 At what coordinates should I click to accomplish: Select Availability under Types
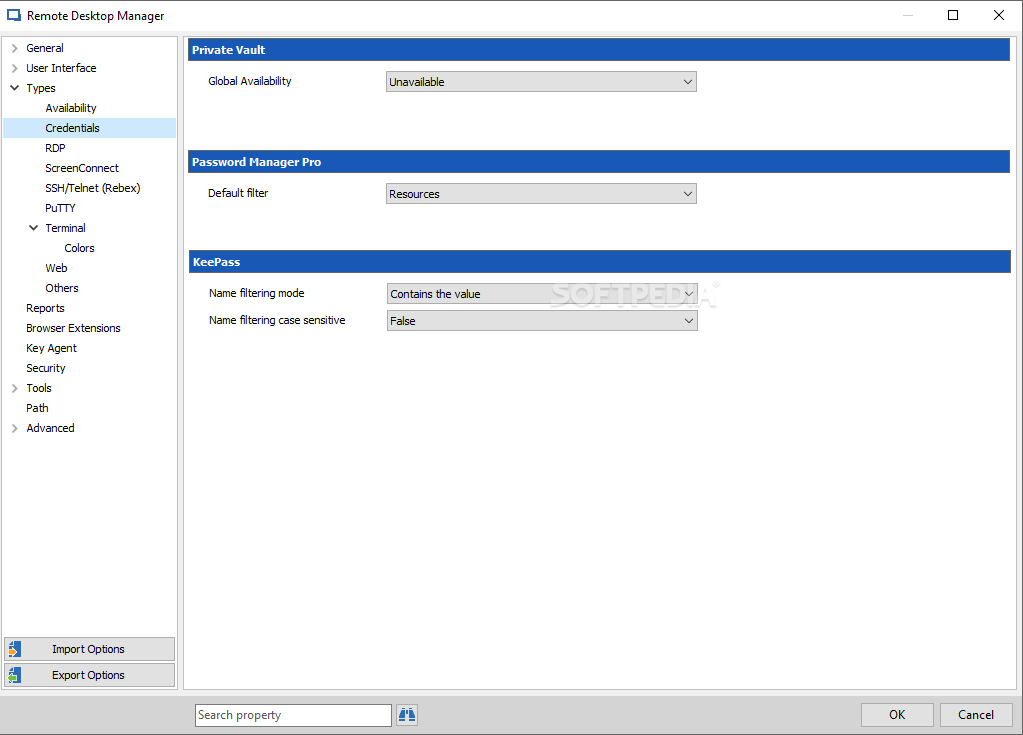click(71, 108)
